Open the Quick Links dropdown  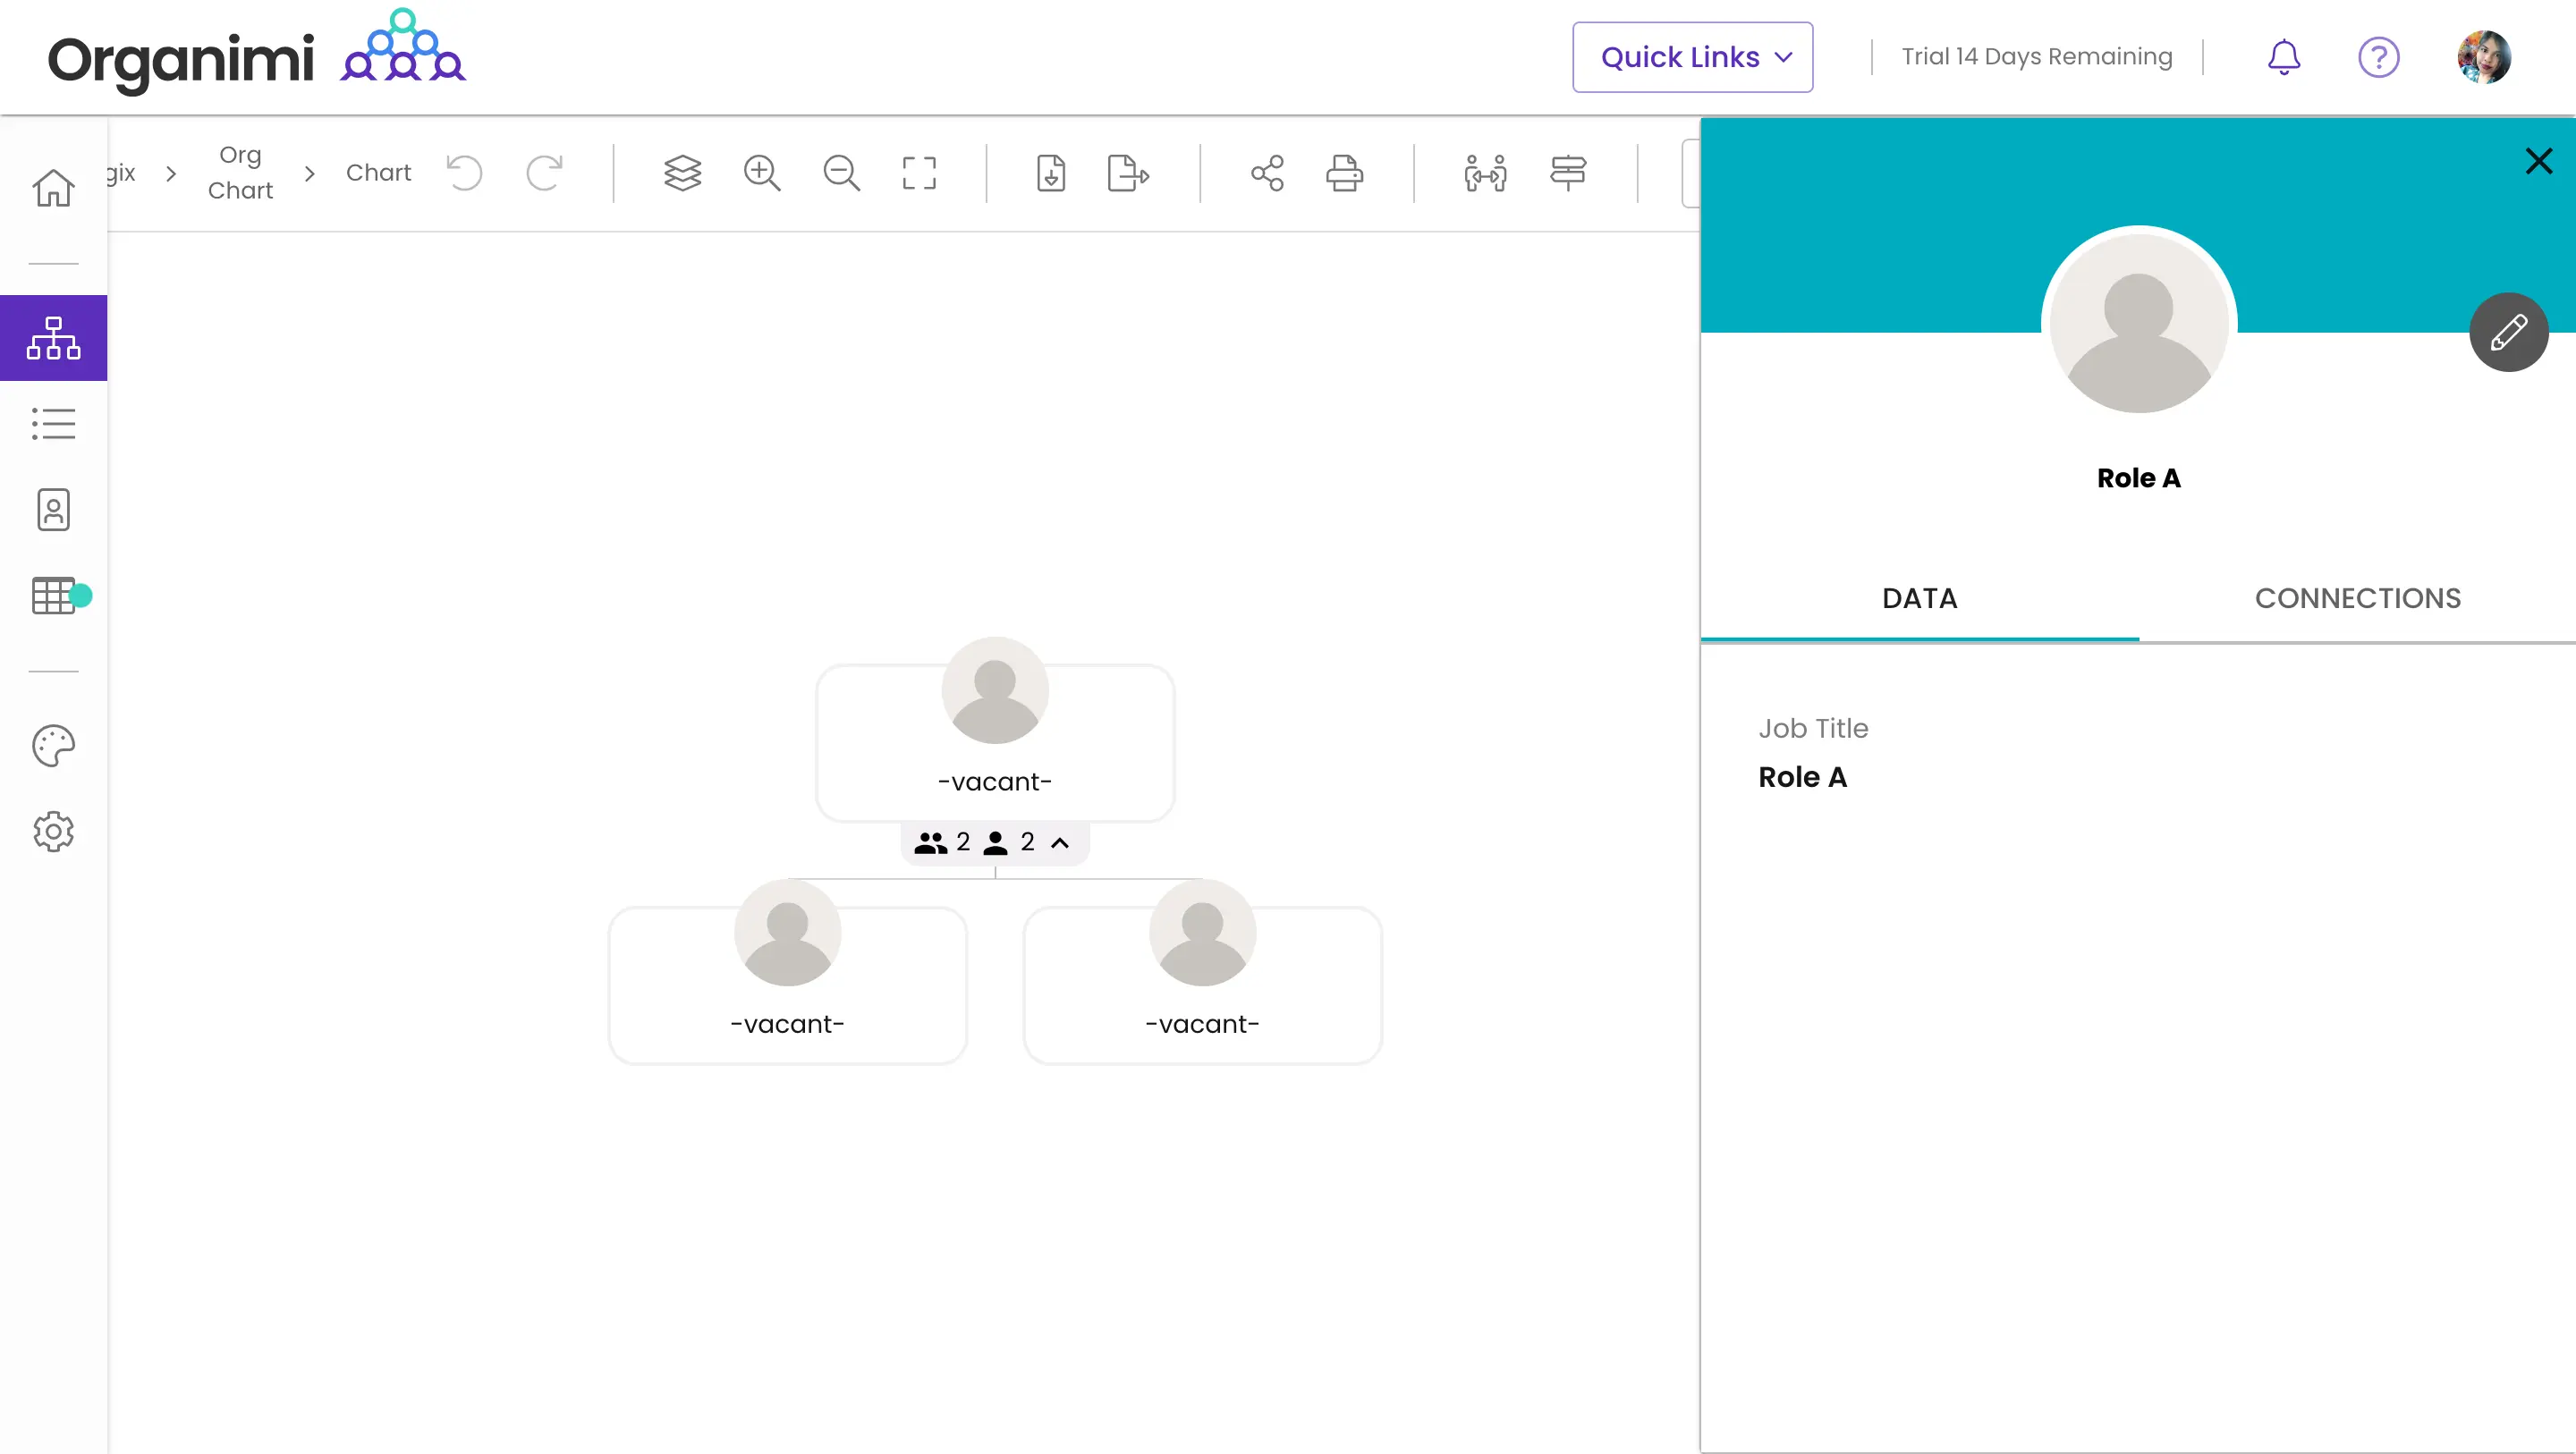(x=1692, y=57)
